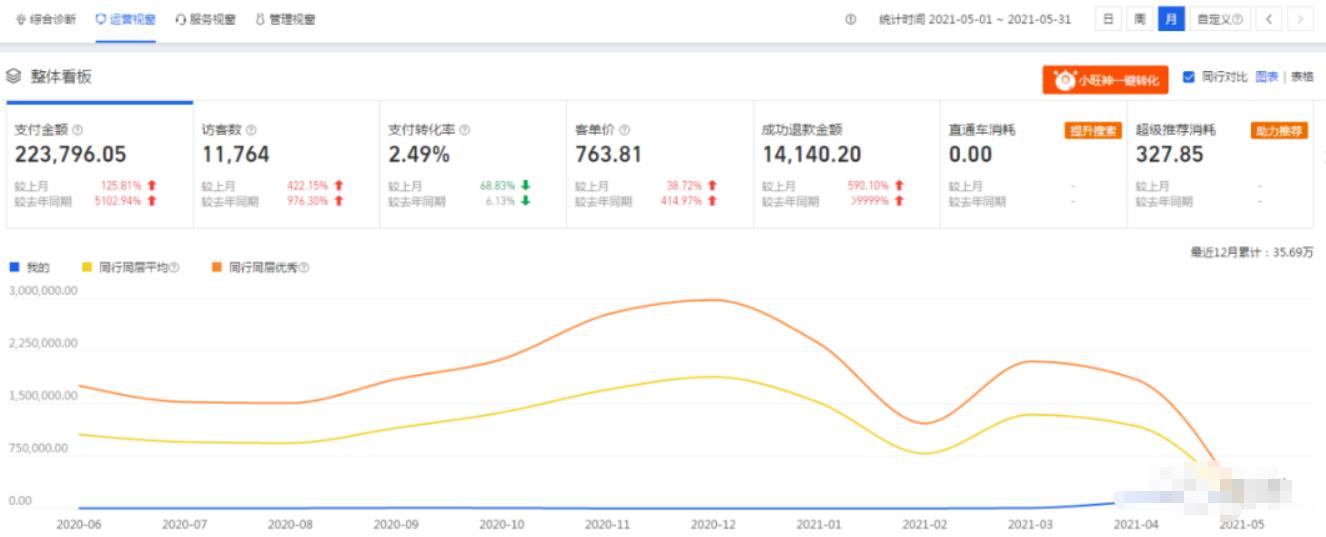Click the info icon beside 统计时间
The width and height of the screenshot is (1326, 537).
[x=850, y=19]
